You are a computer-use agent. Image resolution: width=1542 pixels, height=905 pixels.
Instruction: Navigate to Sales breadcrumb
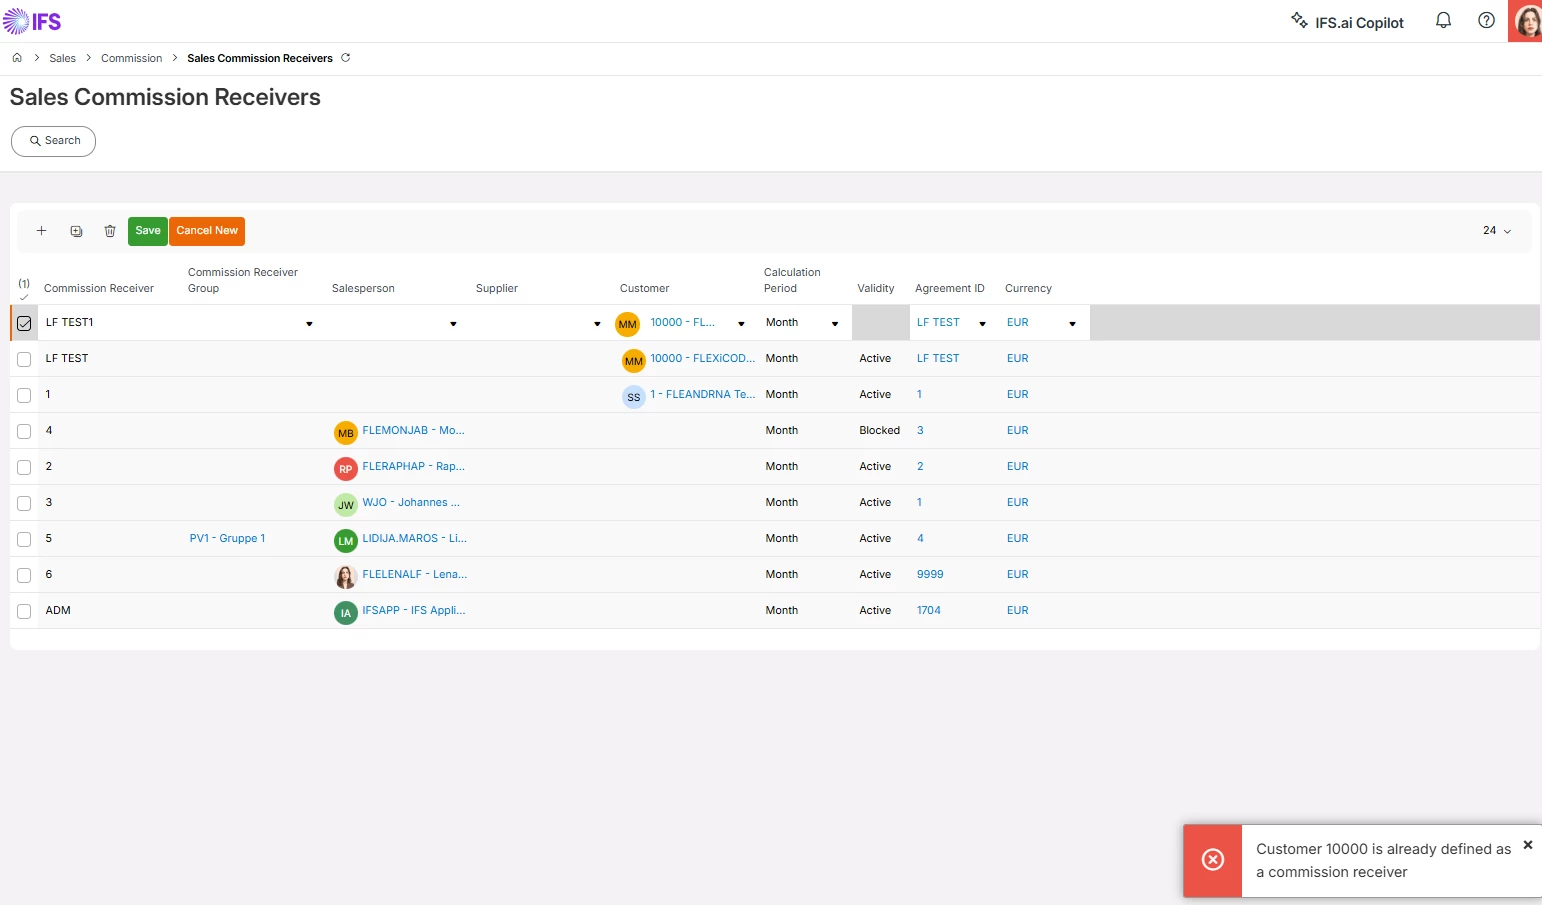click(x=62, y=58)
